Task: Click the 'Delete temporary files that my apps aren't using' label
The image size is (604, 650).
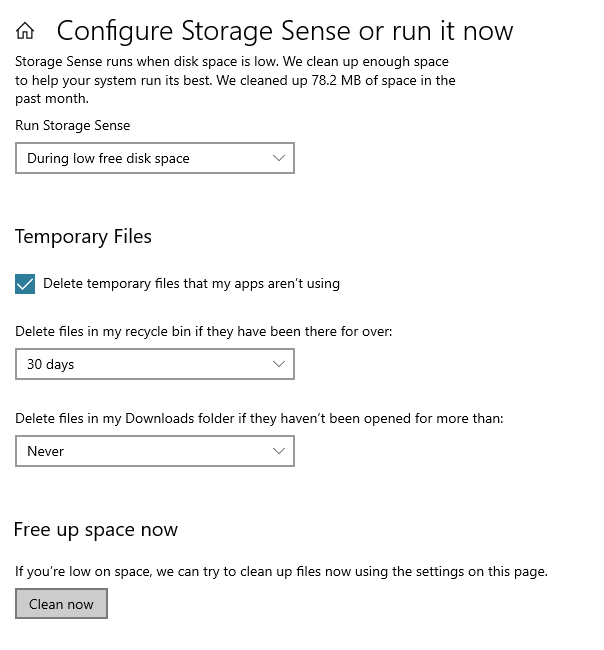Action: (x=191, y=284)
